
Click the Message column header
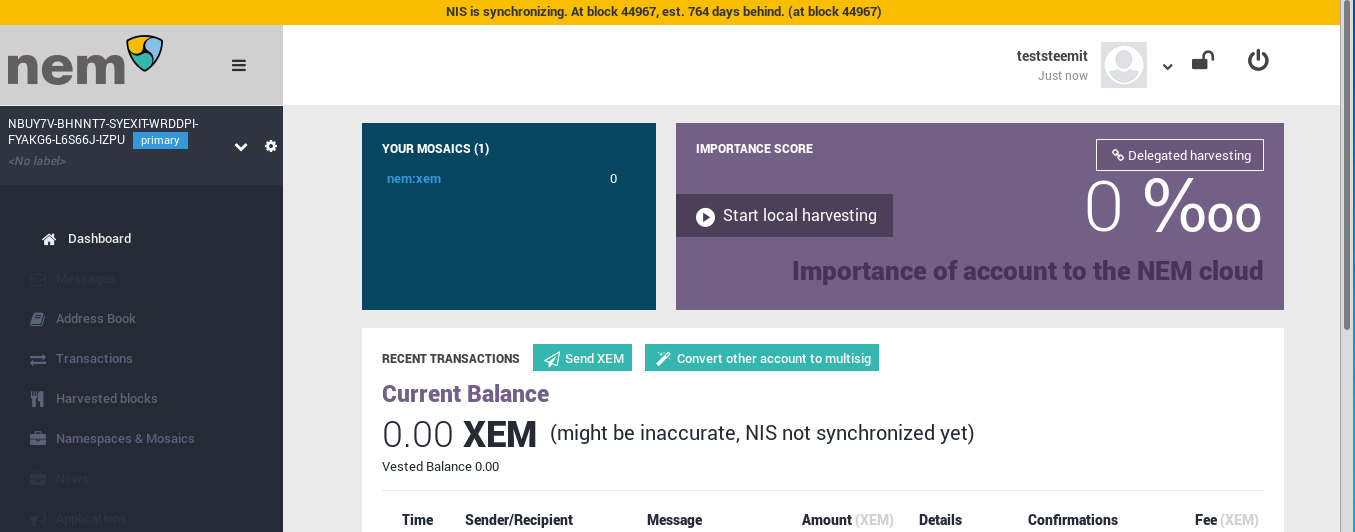tap(674, 520)
